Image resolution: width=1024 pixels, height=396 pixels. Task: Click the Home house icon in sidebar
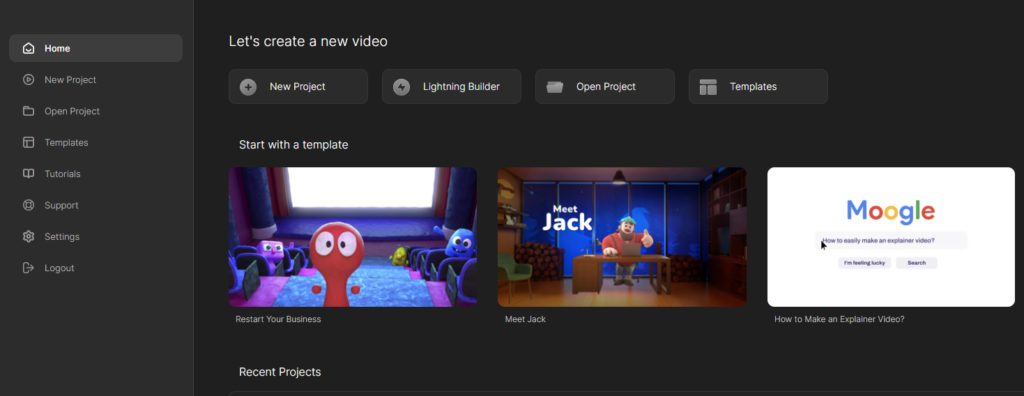click(28, 48)
